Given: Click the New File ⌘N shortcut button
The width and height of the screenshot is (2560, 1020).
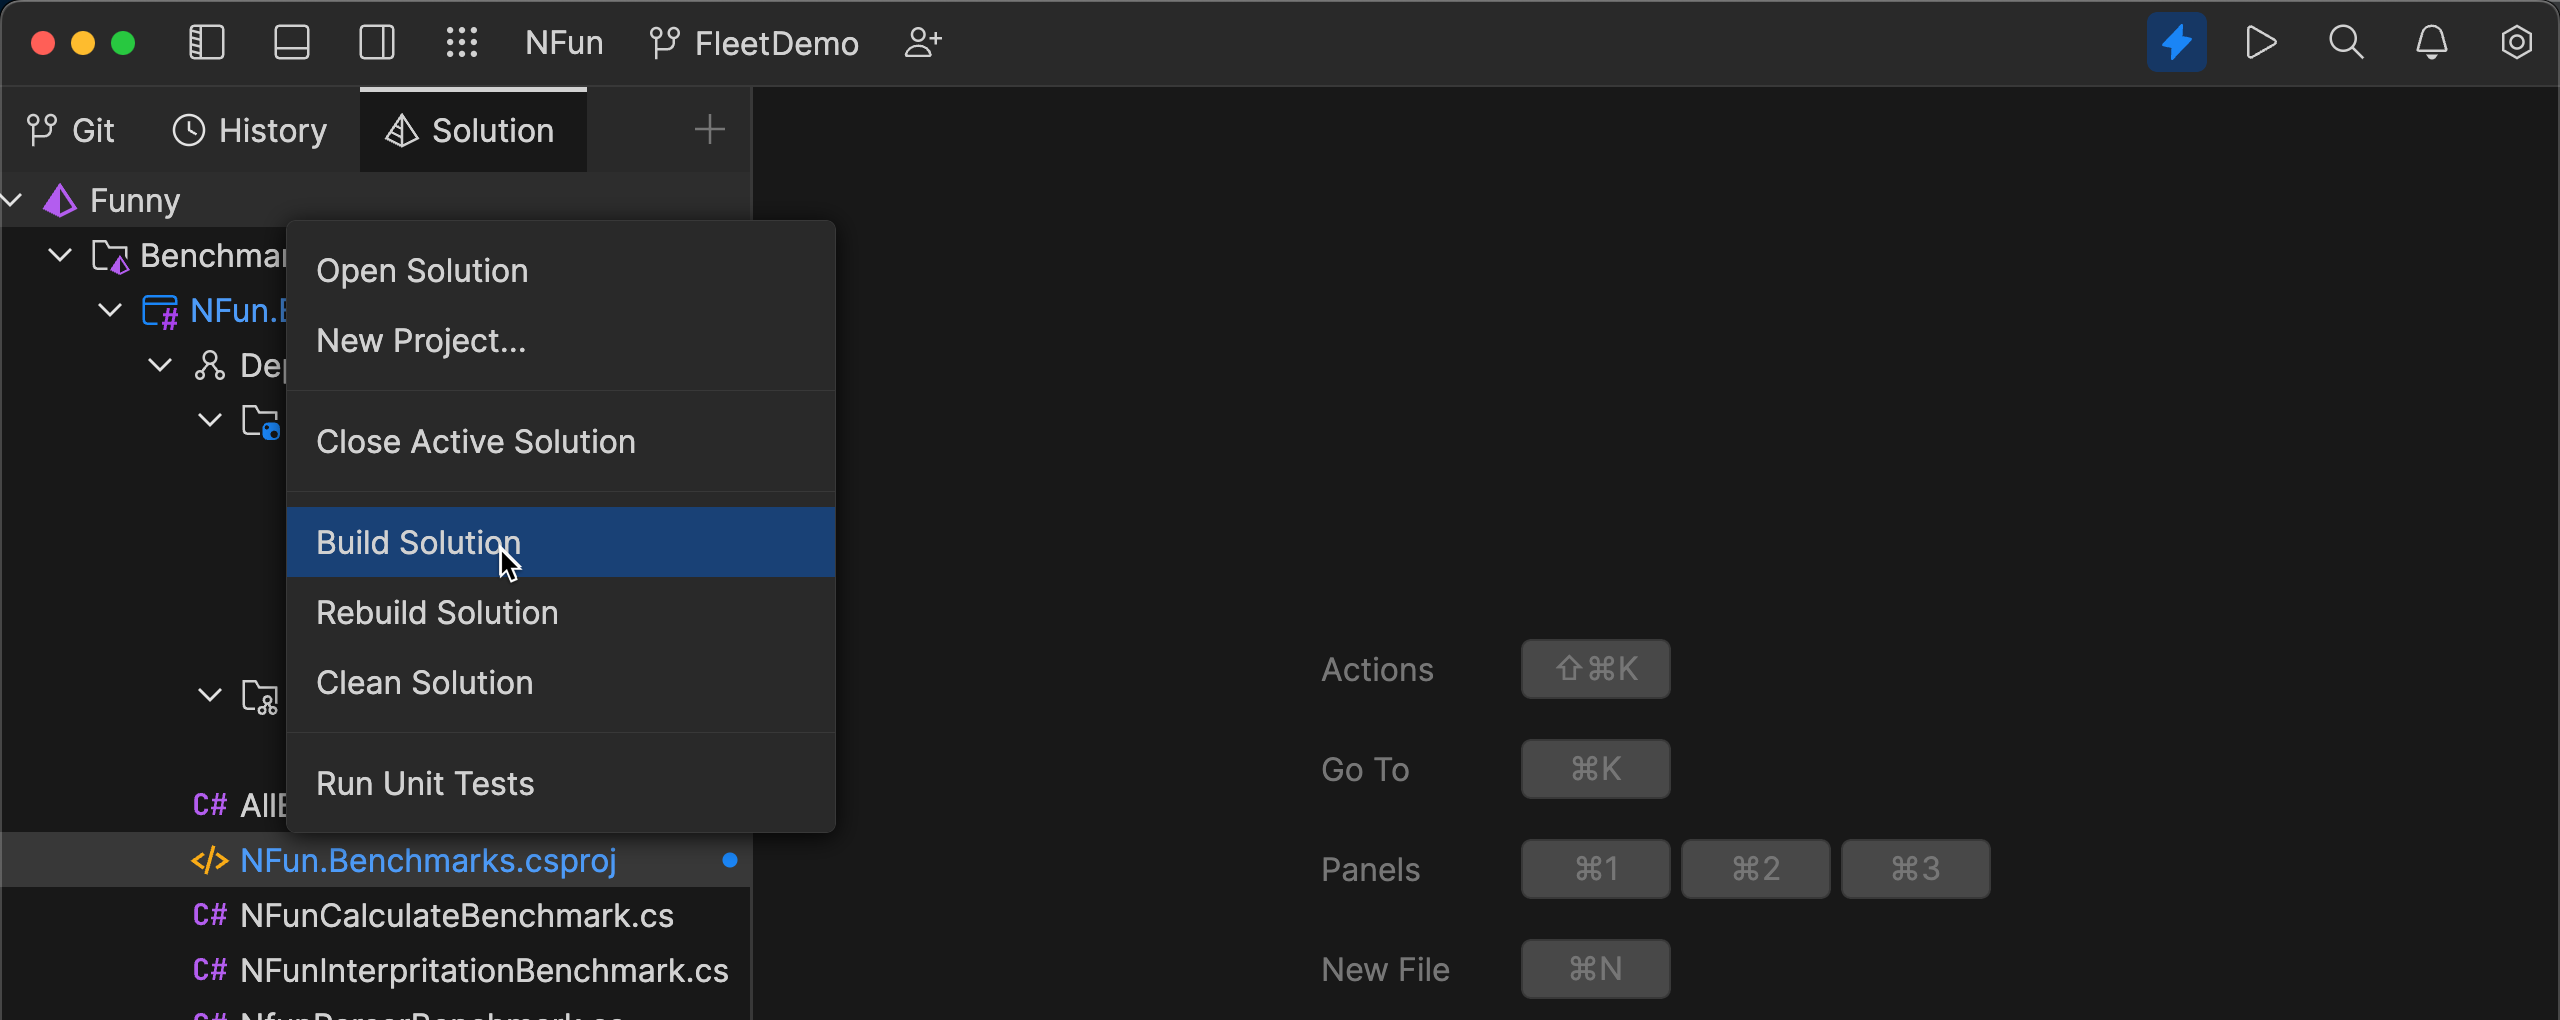Looking at the screenshot, I should click(x=1596, y=969).
